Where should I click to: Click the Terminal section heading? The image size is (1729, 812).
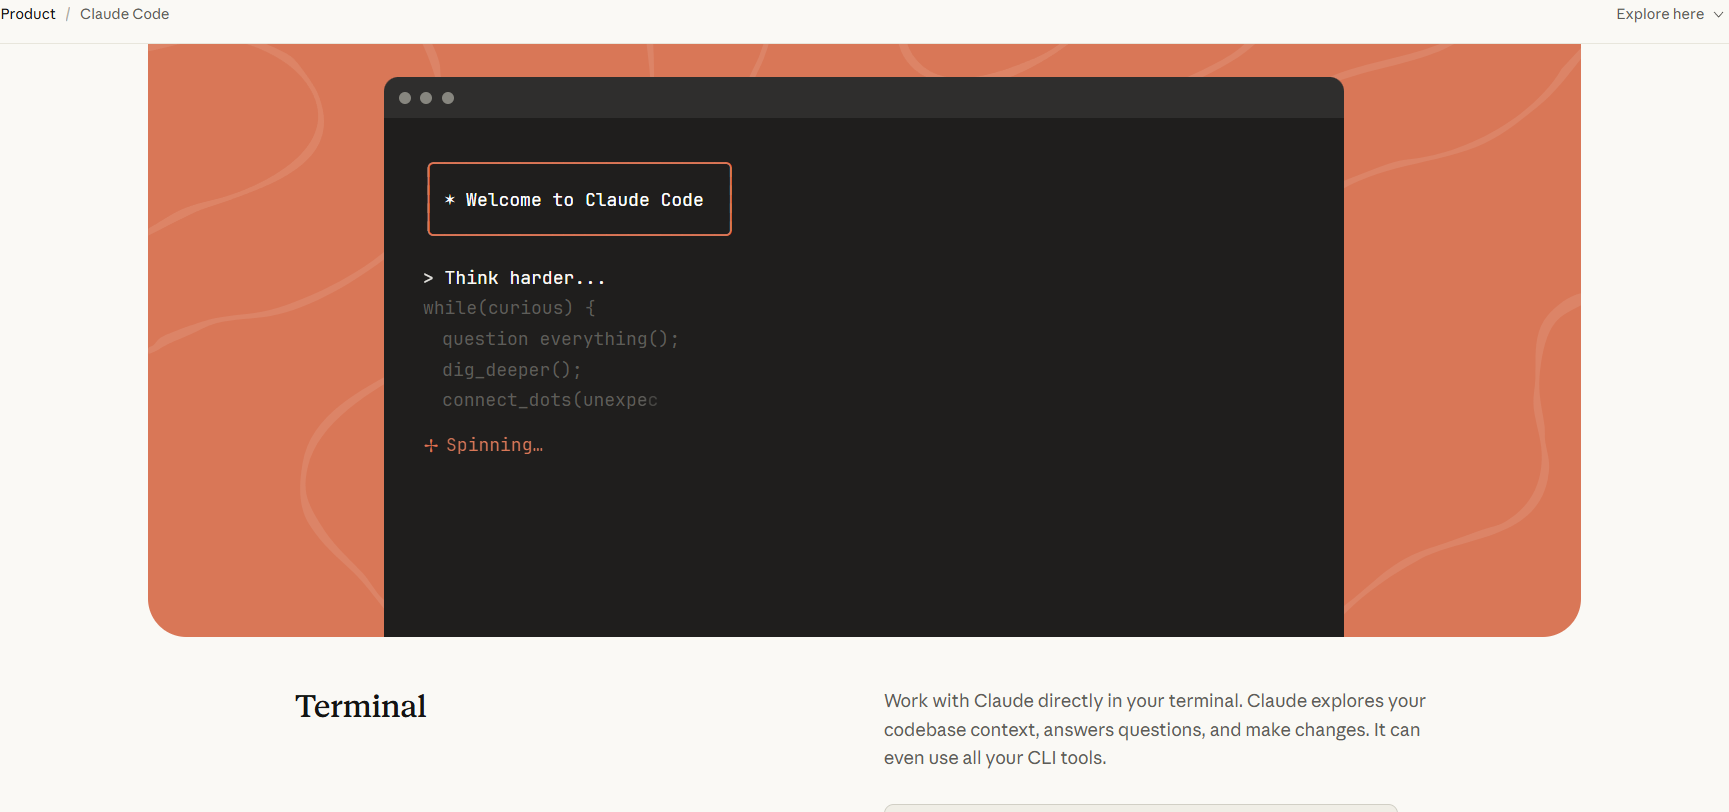[360, 706]
